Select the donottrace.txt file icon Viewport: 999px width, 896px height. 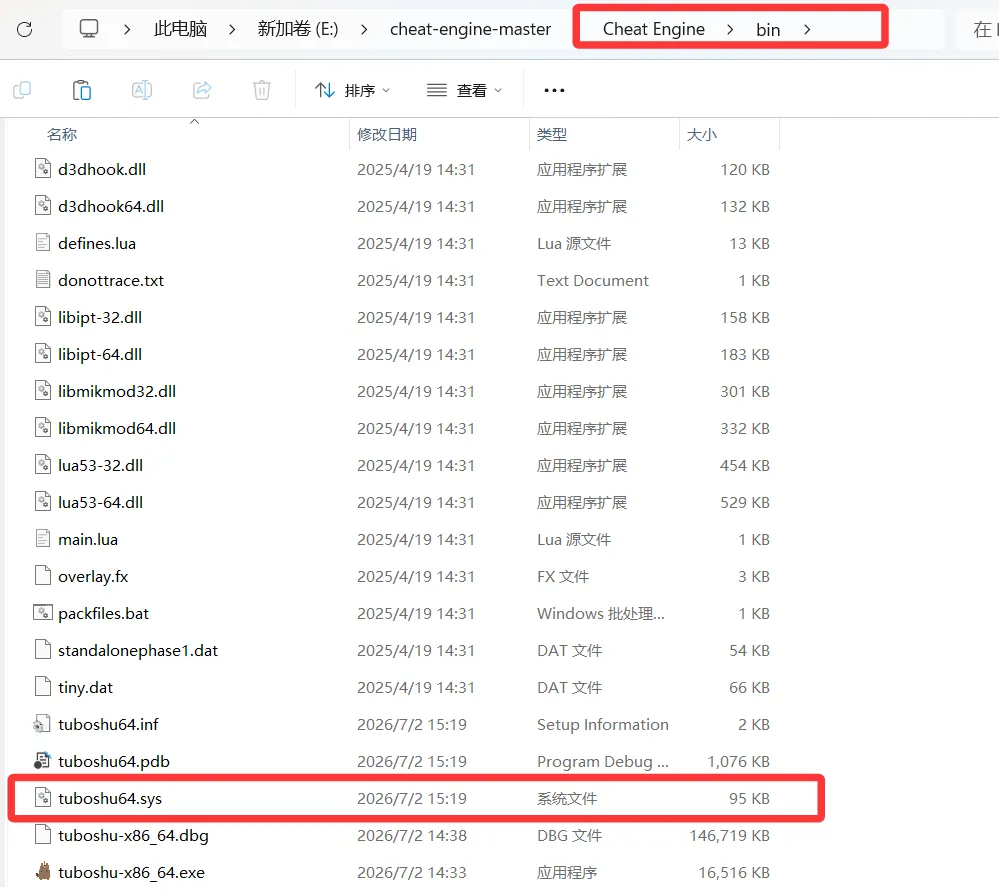point(43,280)
